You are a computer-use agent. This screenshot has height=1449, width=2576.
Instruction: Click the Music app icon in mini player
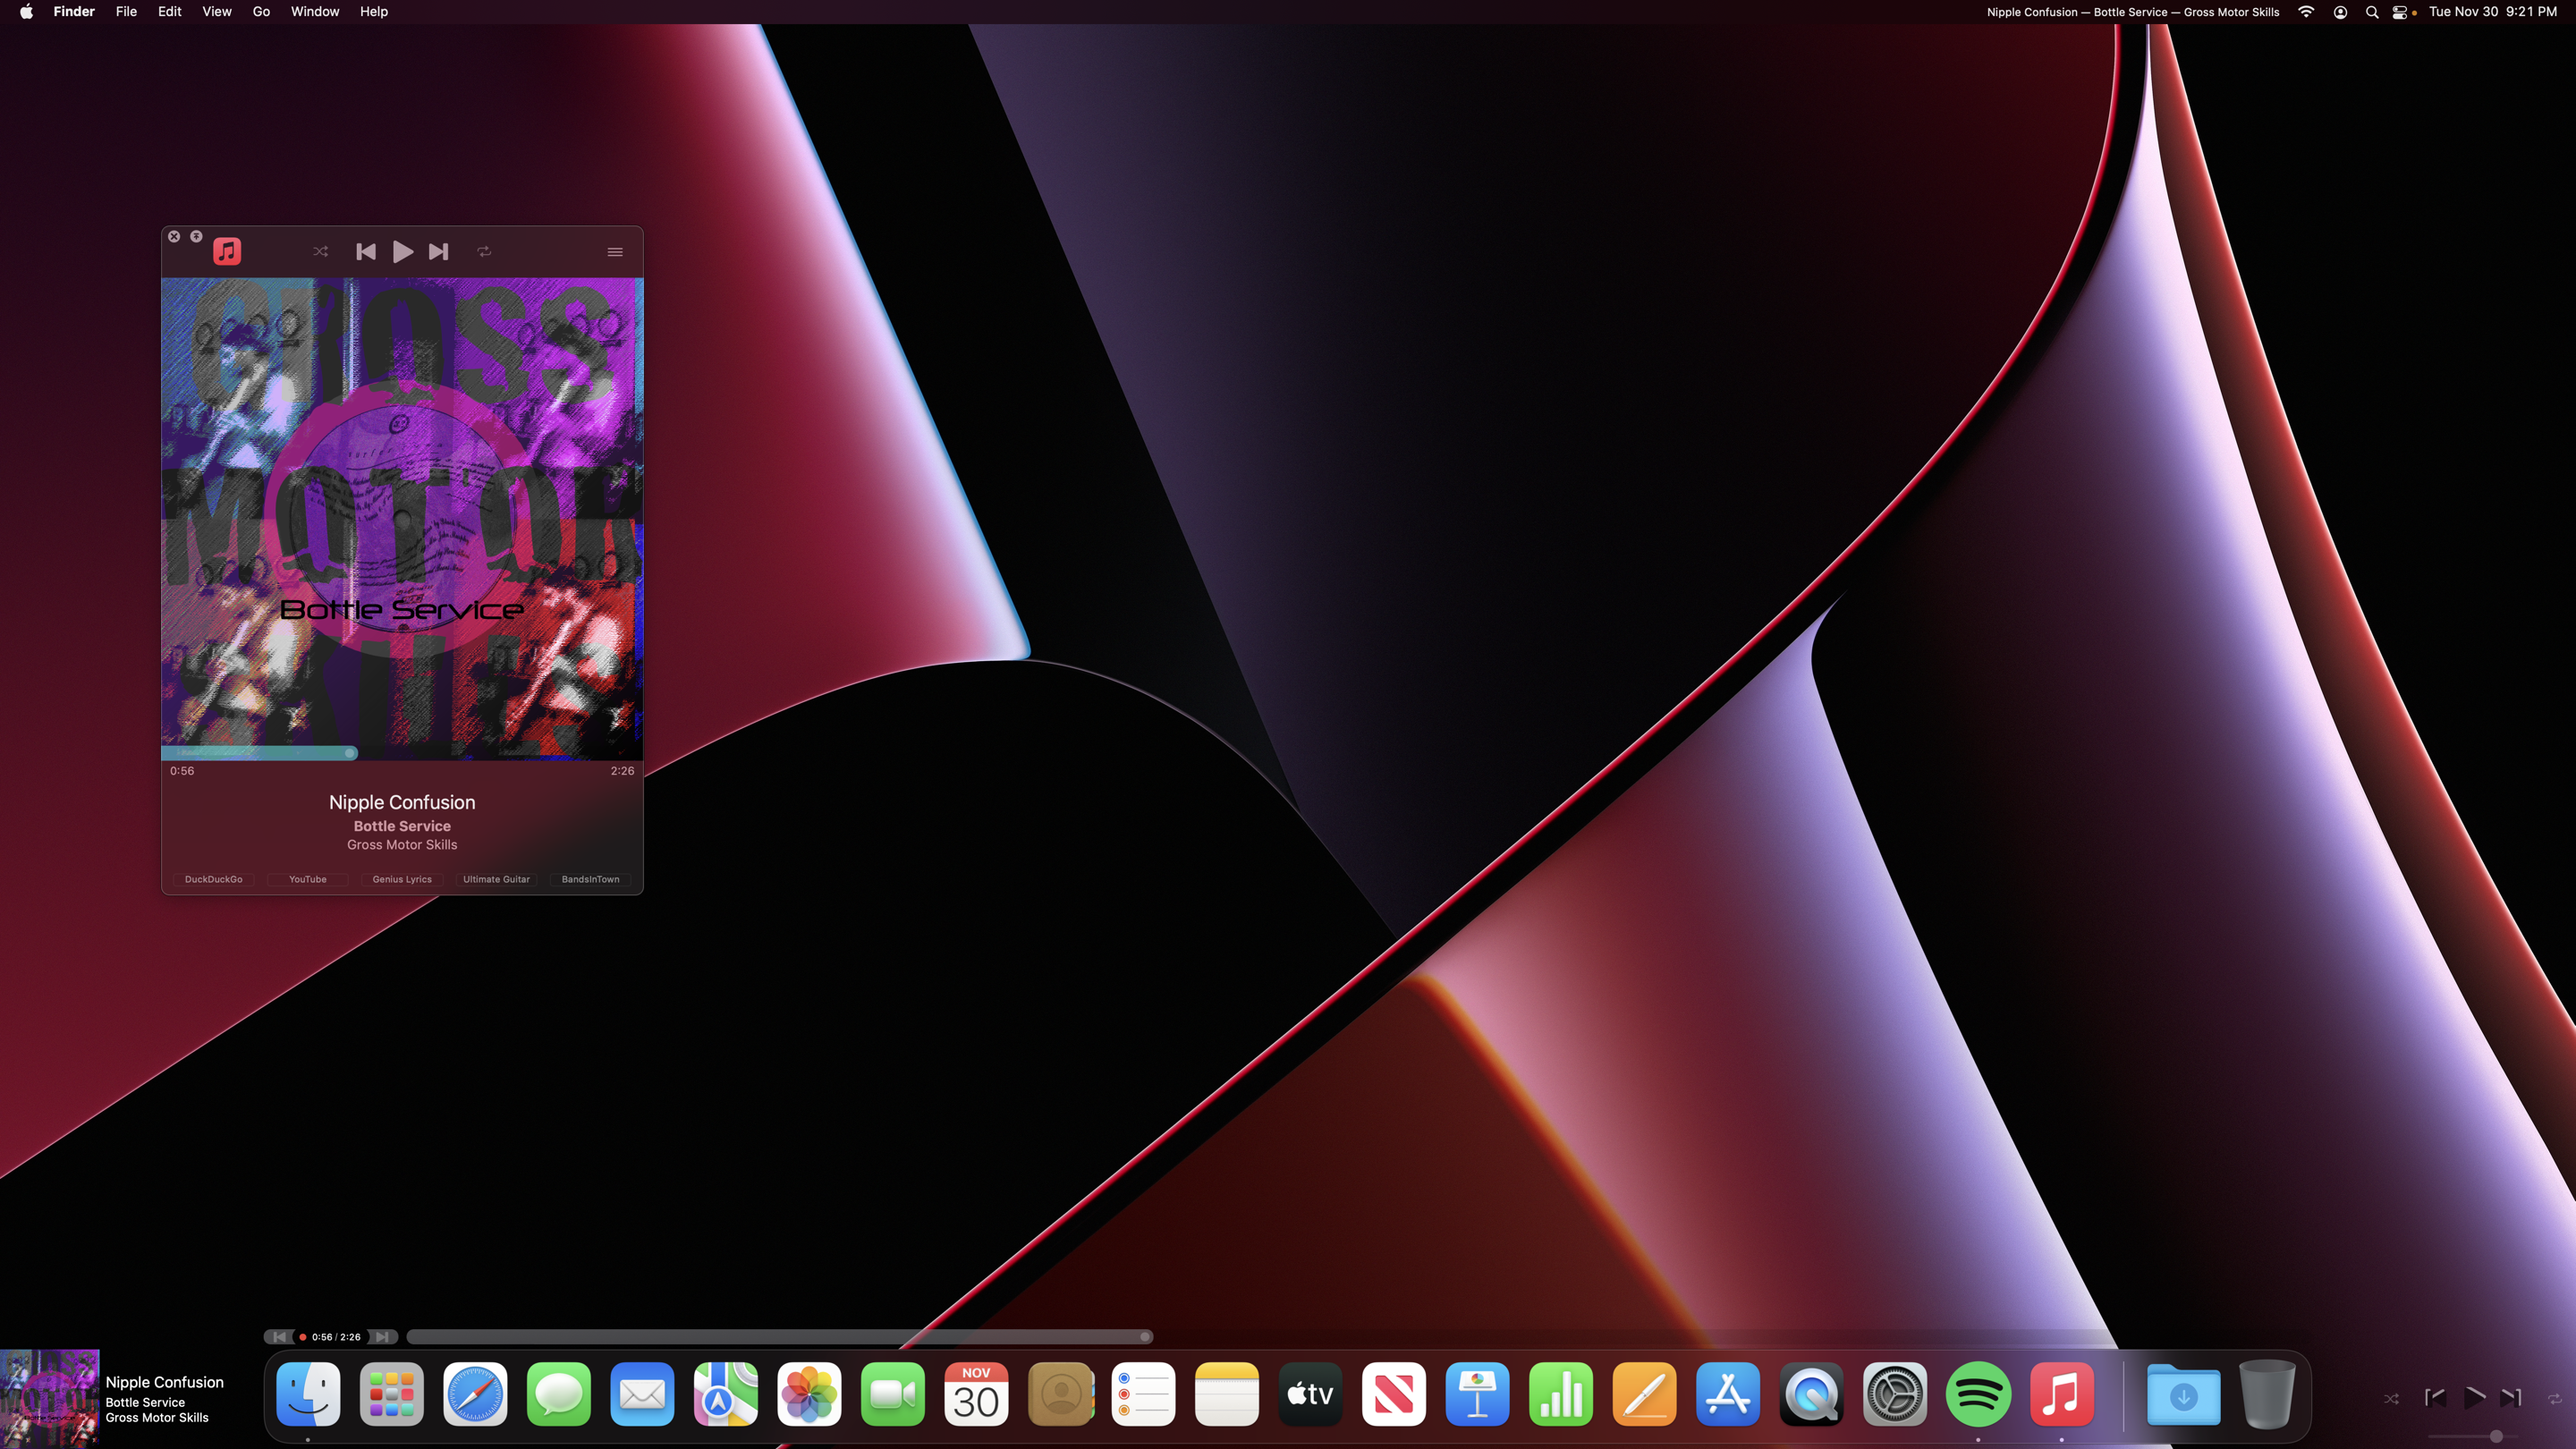point(227,251)
